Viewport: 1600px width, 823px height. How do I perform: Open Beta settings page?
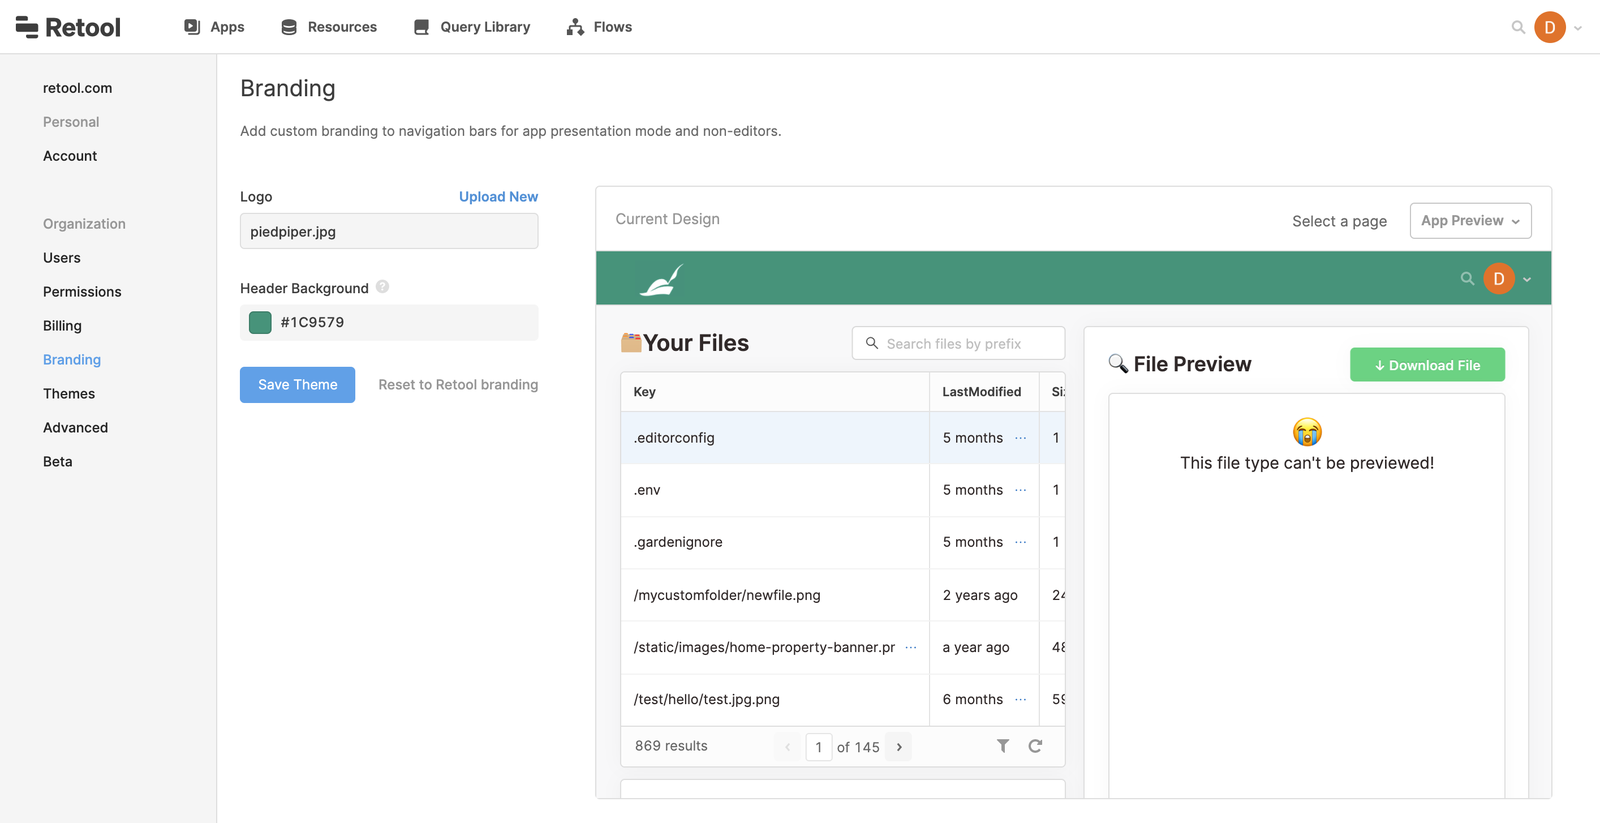click(x=58, y=462)
